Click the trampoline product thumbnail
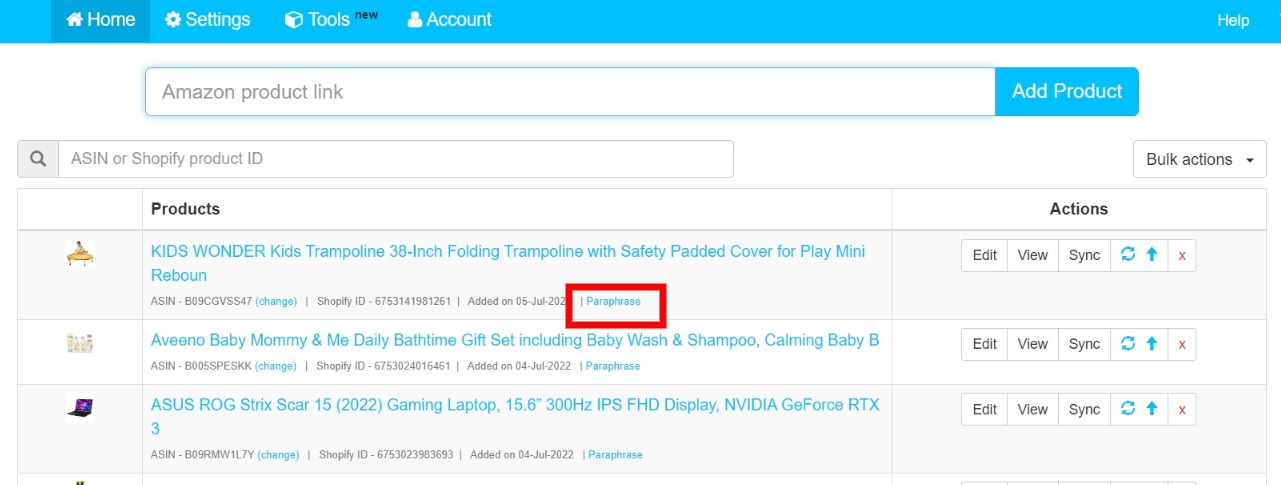1281x485 pixels. [80, 254]
